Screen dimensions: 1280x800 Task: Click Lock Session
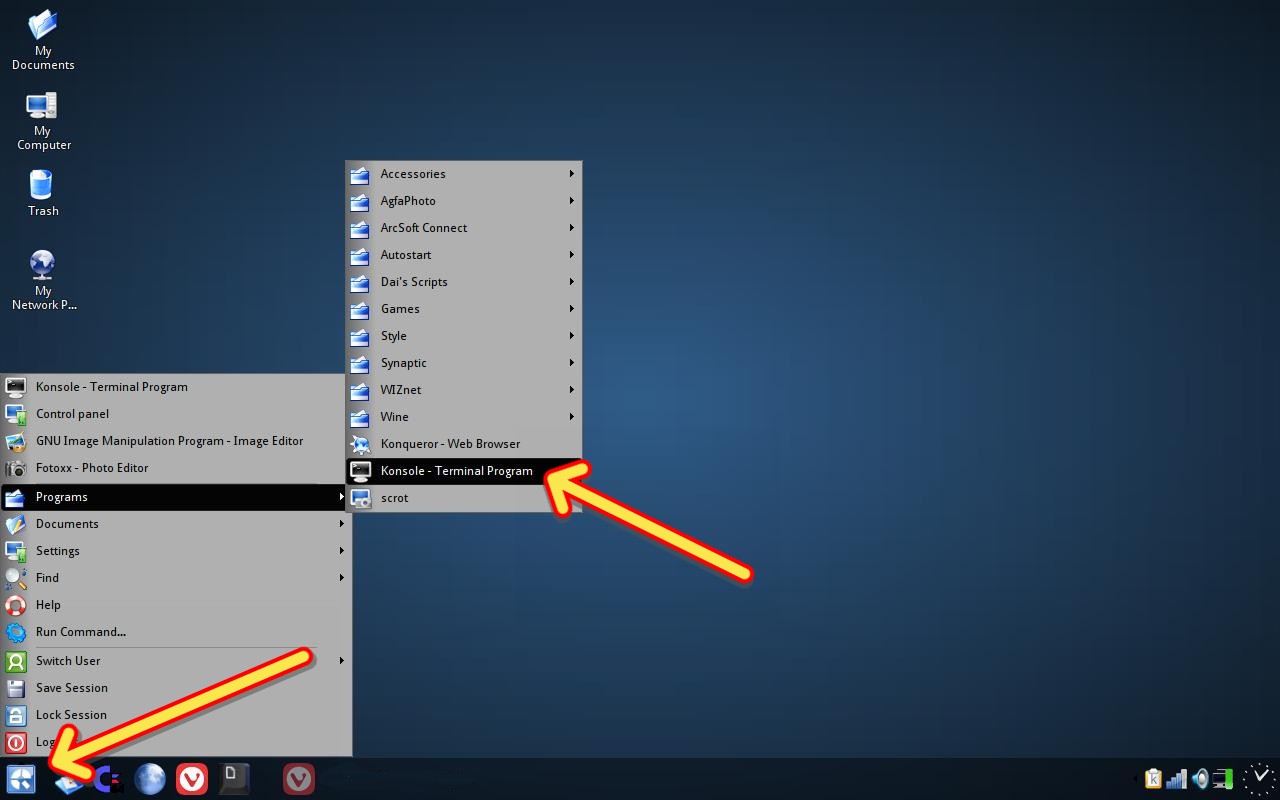tap(176, 715)
